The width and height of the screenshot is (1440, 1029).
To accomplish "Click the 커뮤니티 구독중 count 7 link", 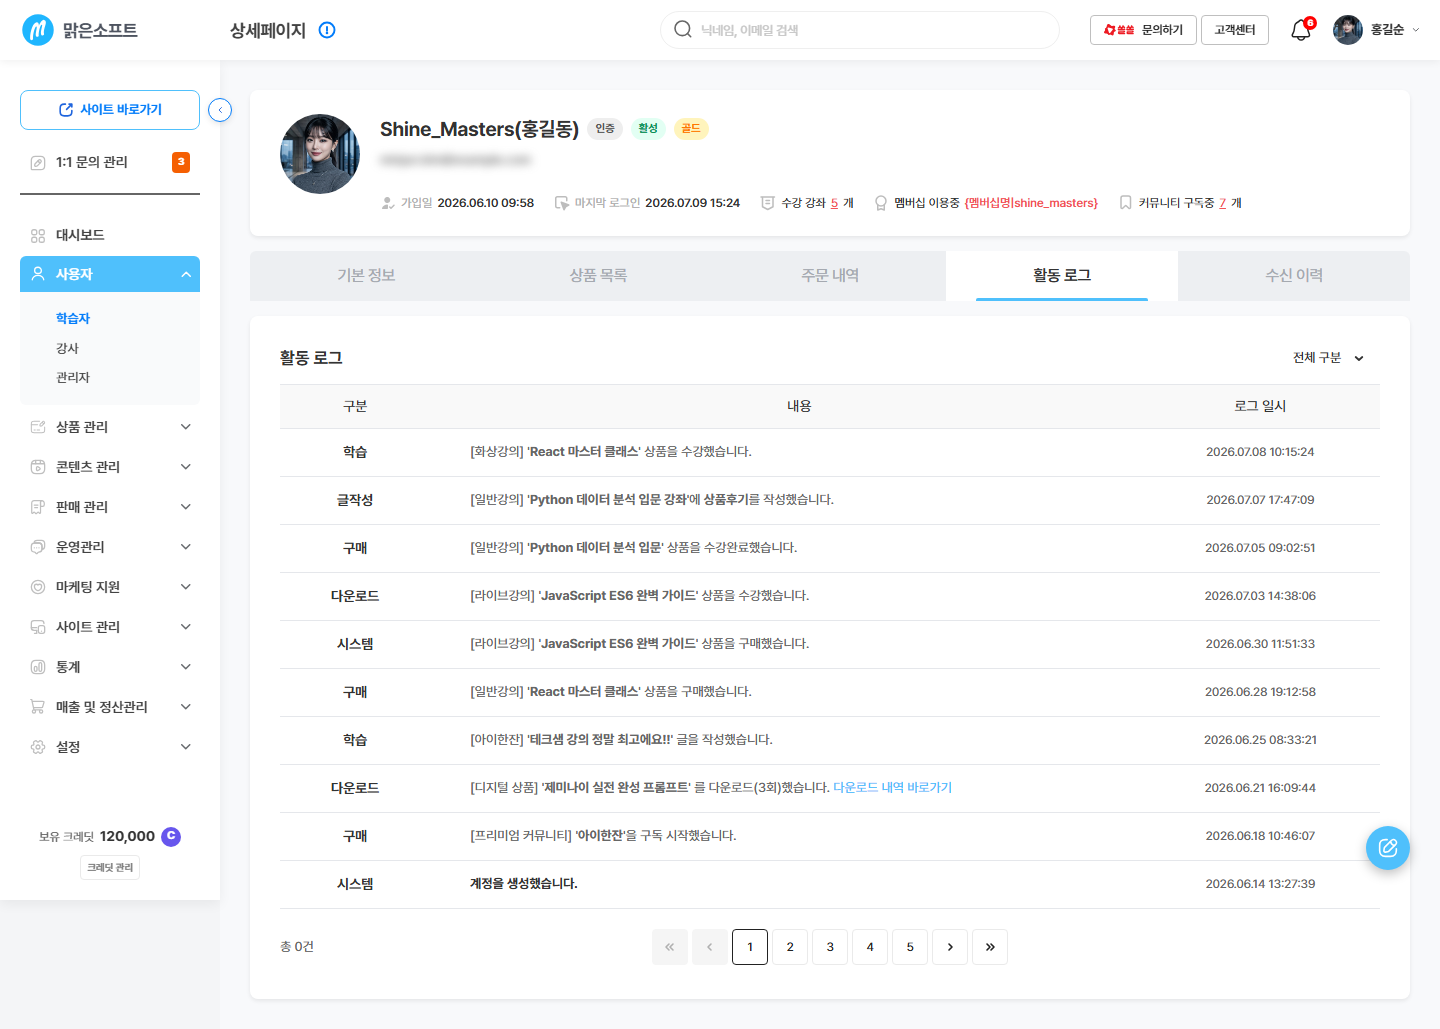I will pos(1223,203).
